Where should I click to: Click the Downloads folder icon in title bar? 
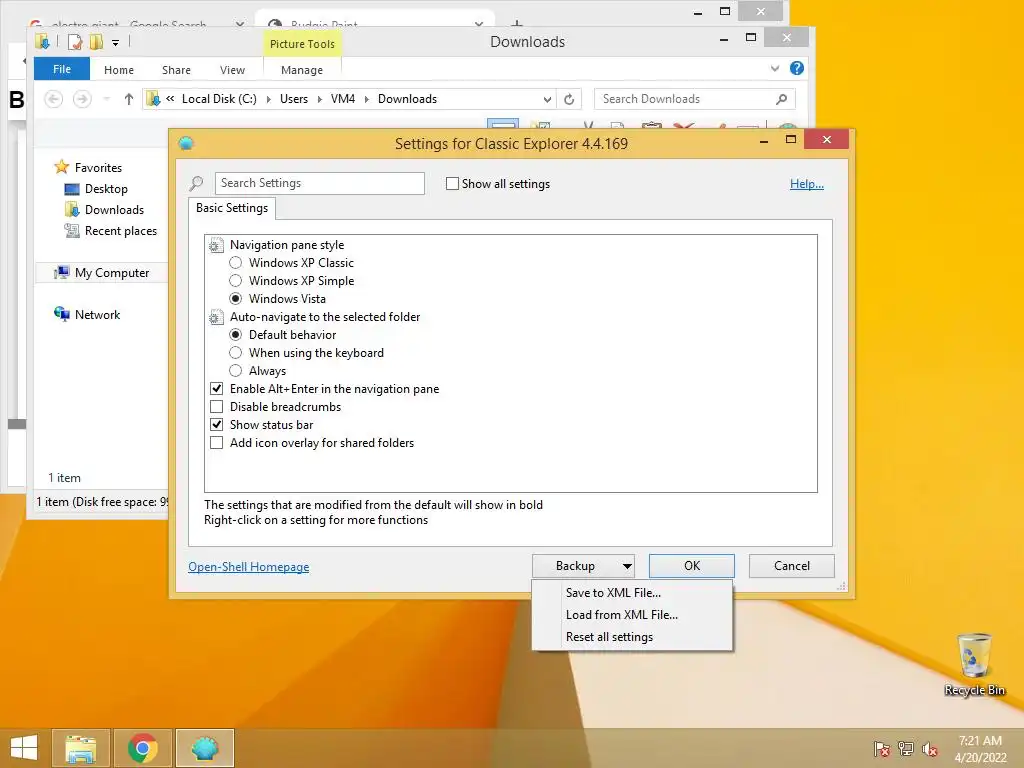42,42
